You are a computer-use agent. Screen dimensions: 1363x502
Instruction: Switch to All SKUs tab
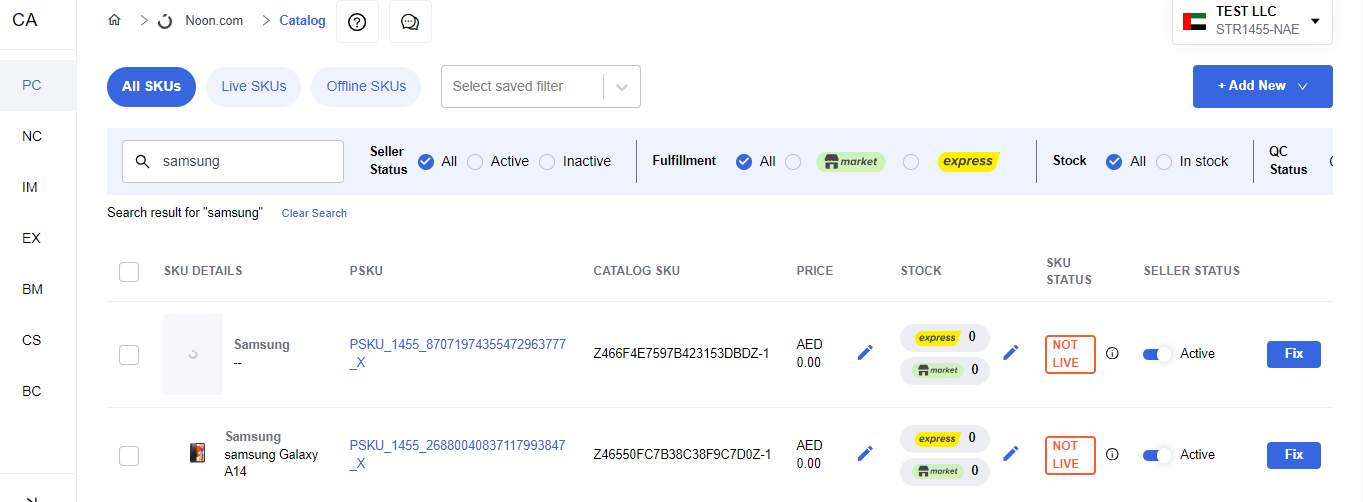point(152,86)
